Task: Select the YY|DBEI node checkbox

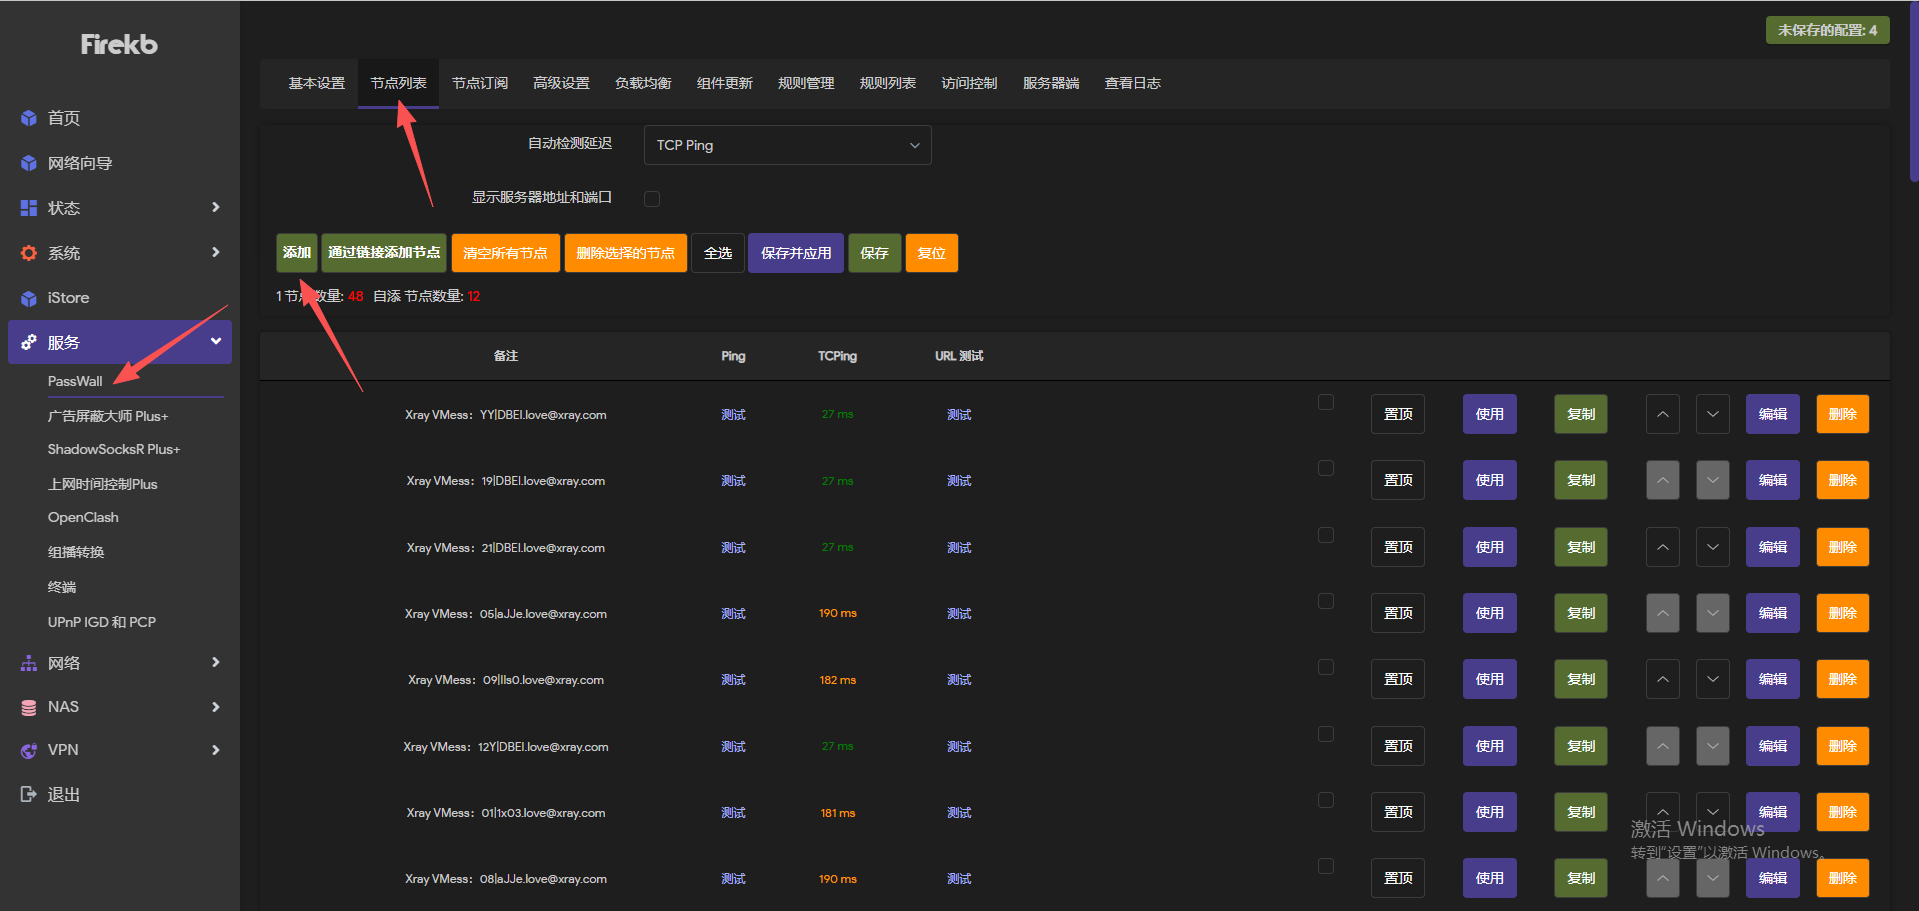Action: coord(1326,402)
